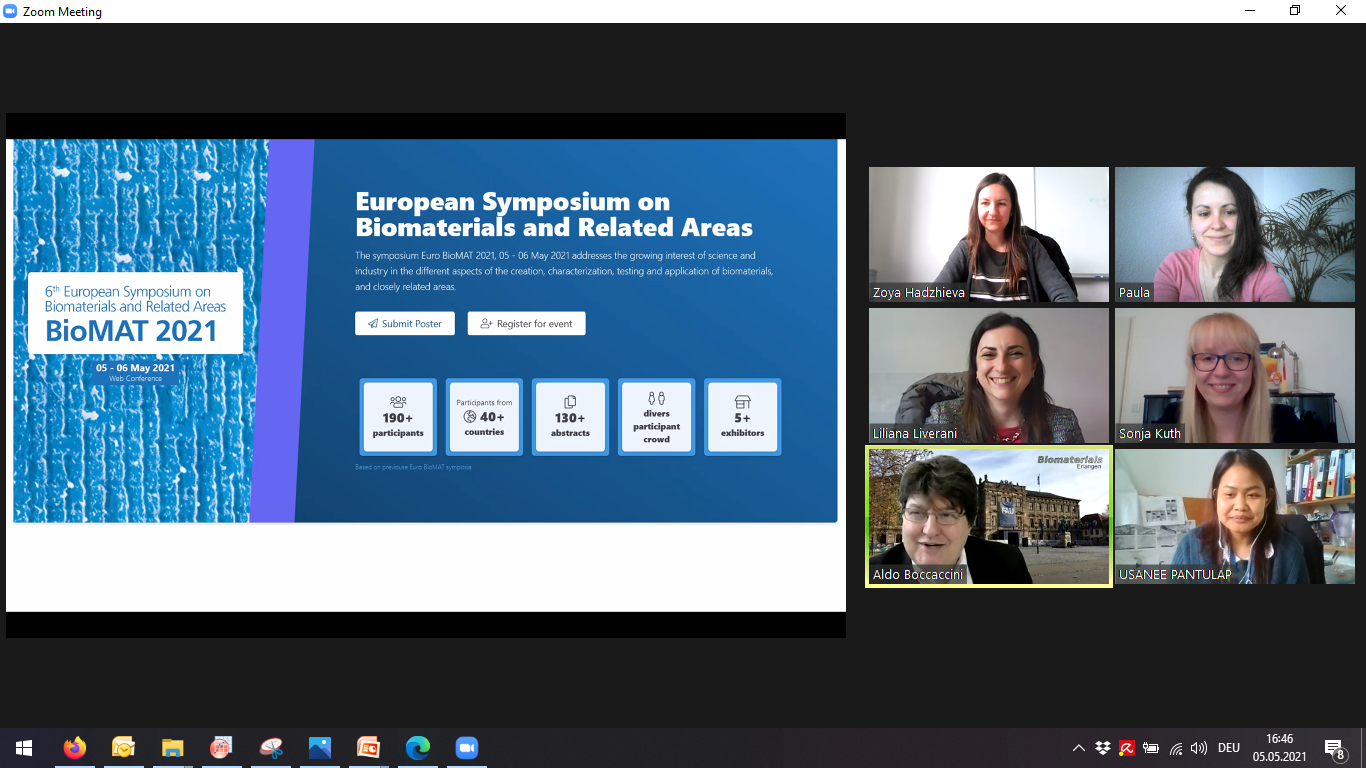Open Outlook from the taskbar

click(123, 748)
